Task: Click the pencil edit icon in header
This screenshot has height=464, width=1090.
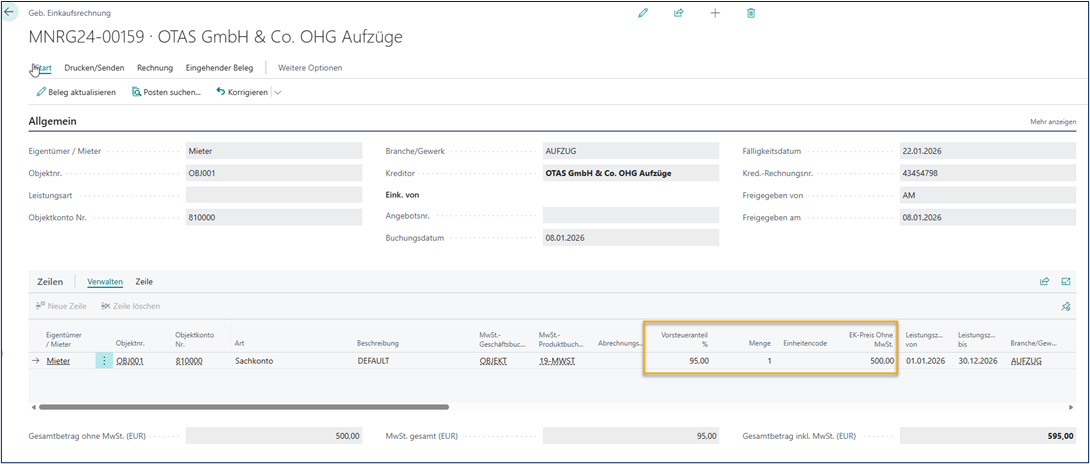Action: pyautogui.click(x=643, y=13)
